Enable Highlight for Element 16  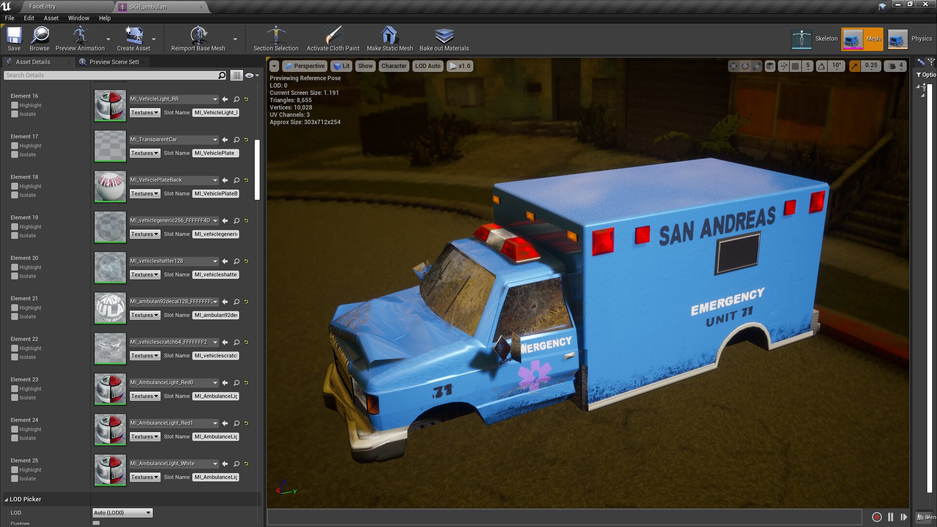click(x=15, y=106)
